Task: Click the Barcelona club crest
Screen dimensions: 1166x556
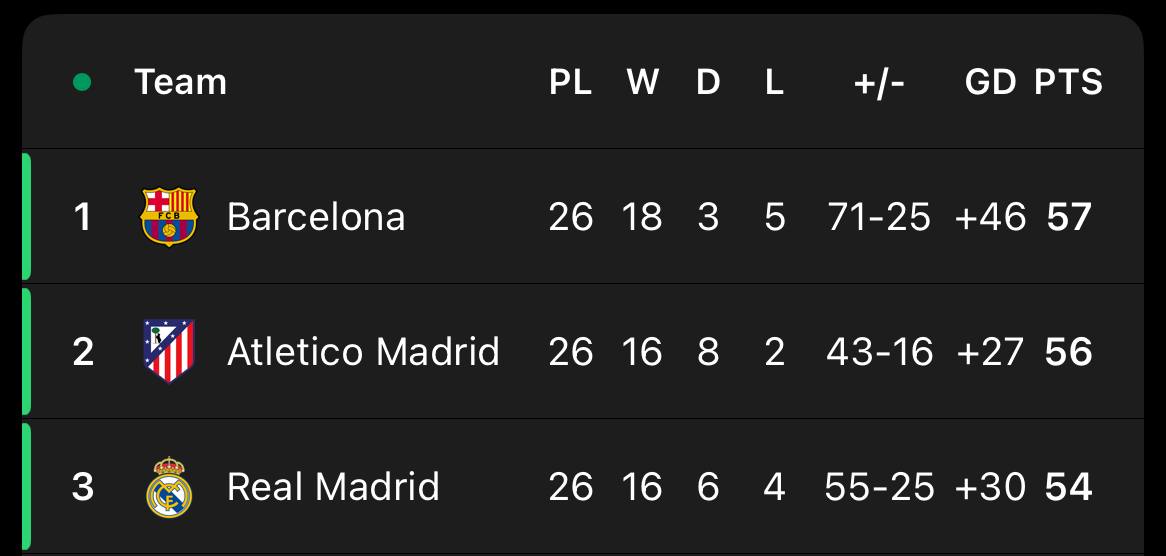Action: [x=169, y=216]
